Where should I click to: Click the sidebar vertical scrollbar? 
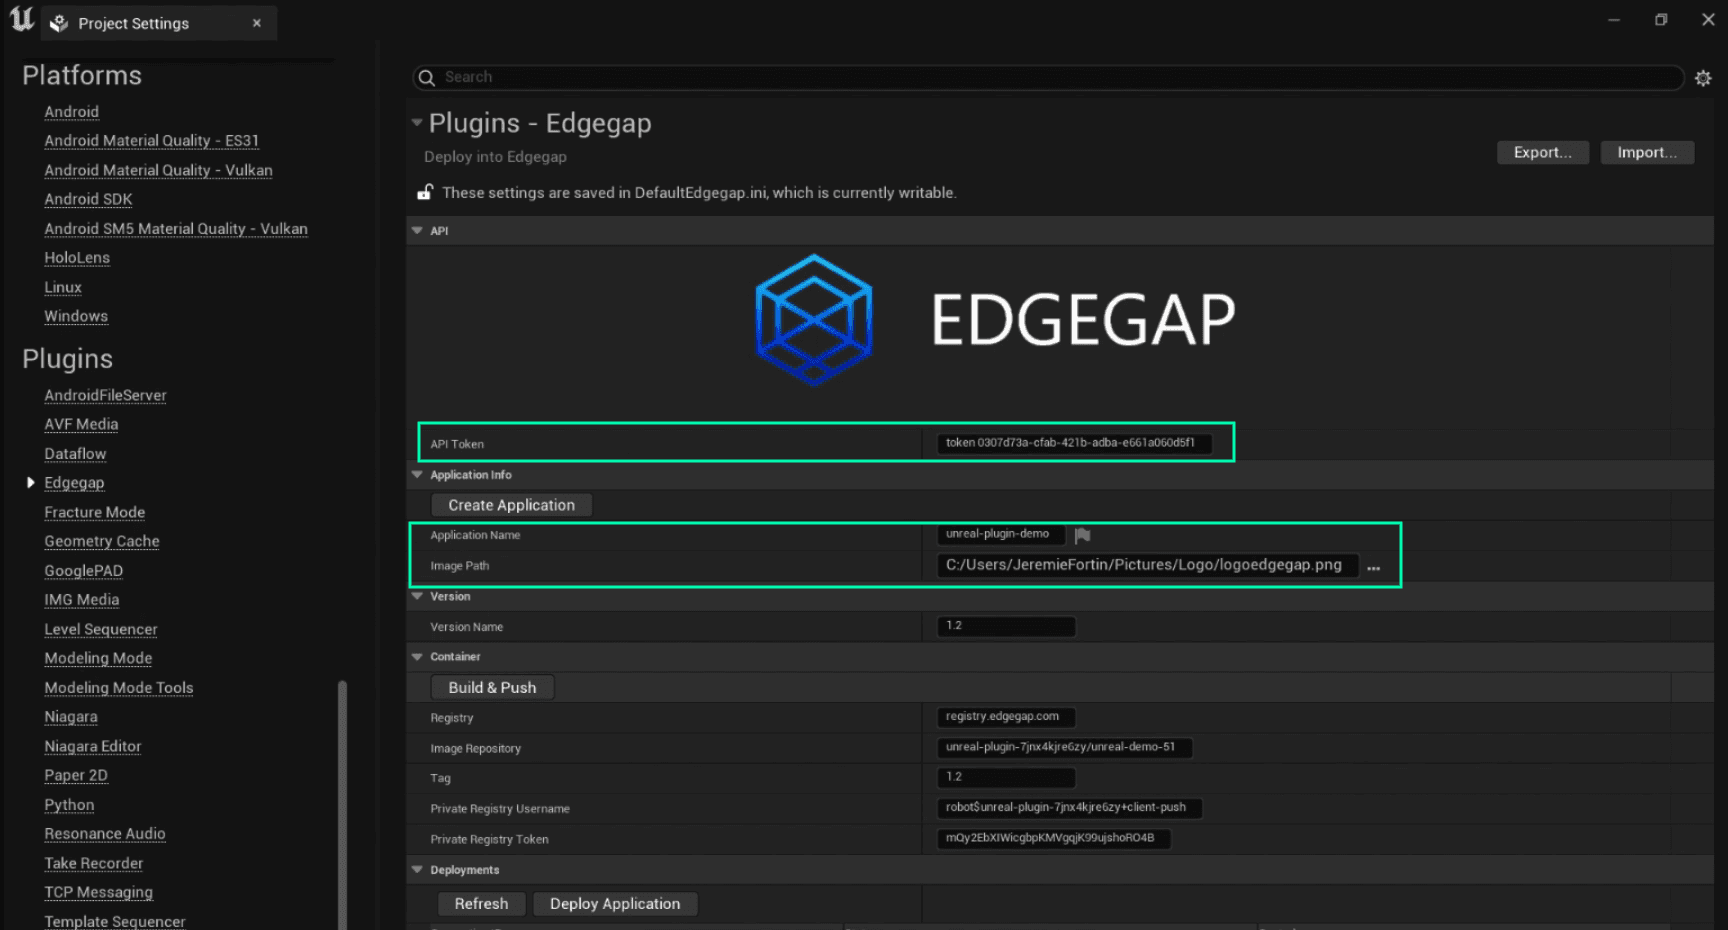point(342,805)
